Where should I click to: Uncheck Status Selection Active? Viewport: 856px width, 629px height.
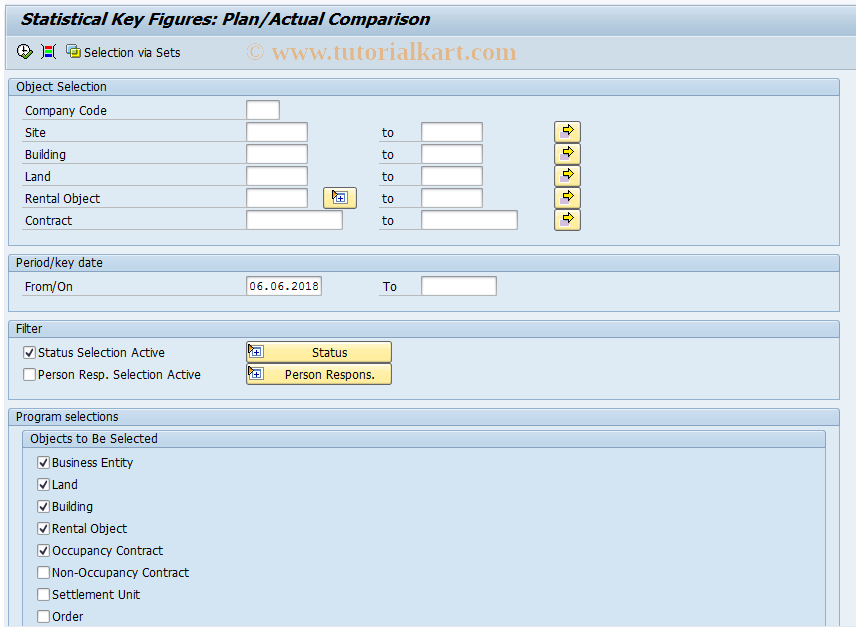[29, 353]
